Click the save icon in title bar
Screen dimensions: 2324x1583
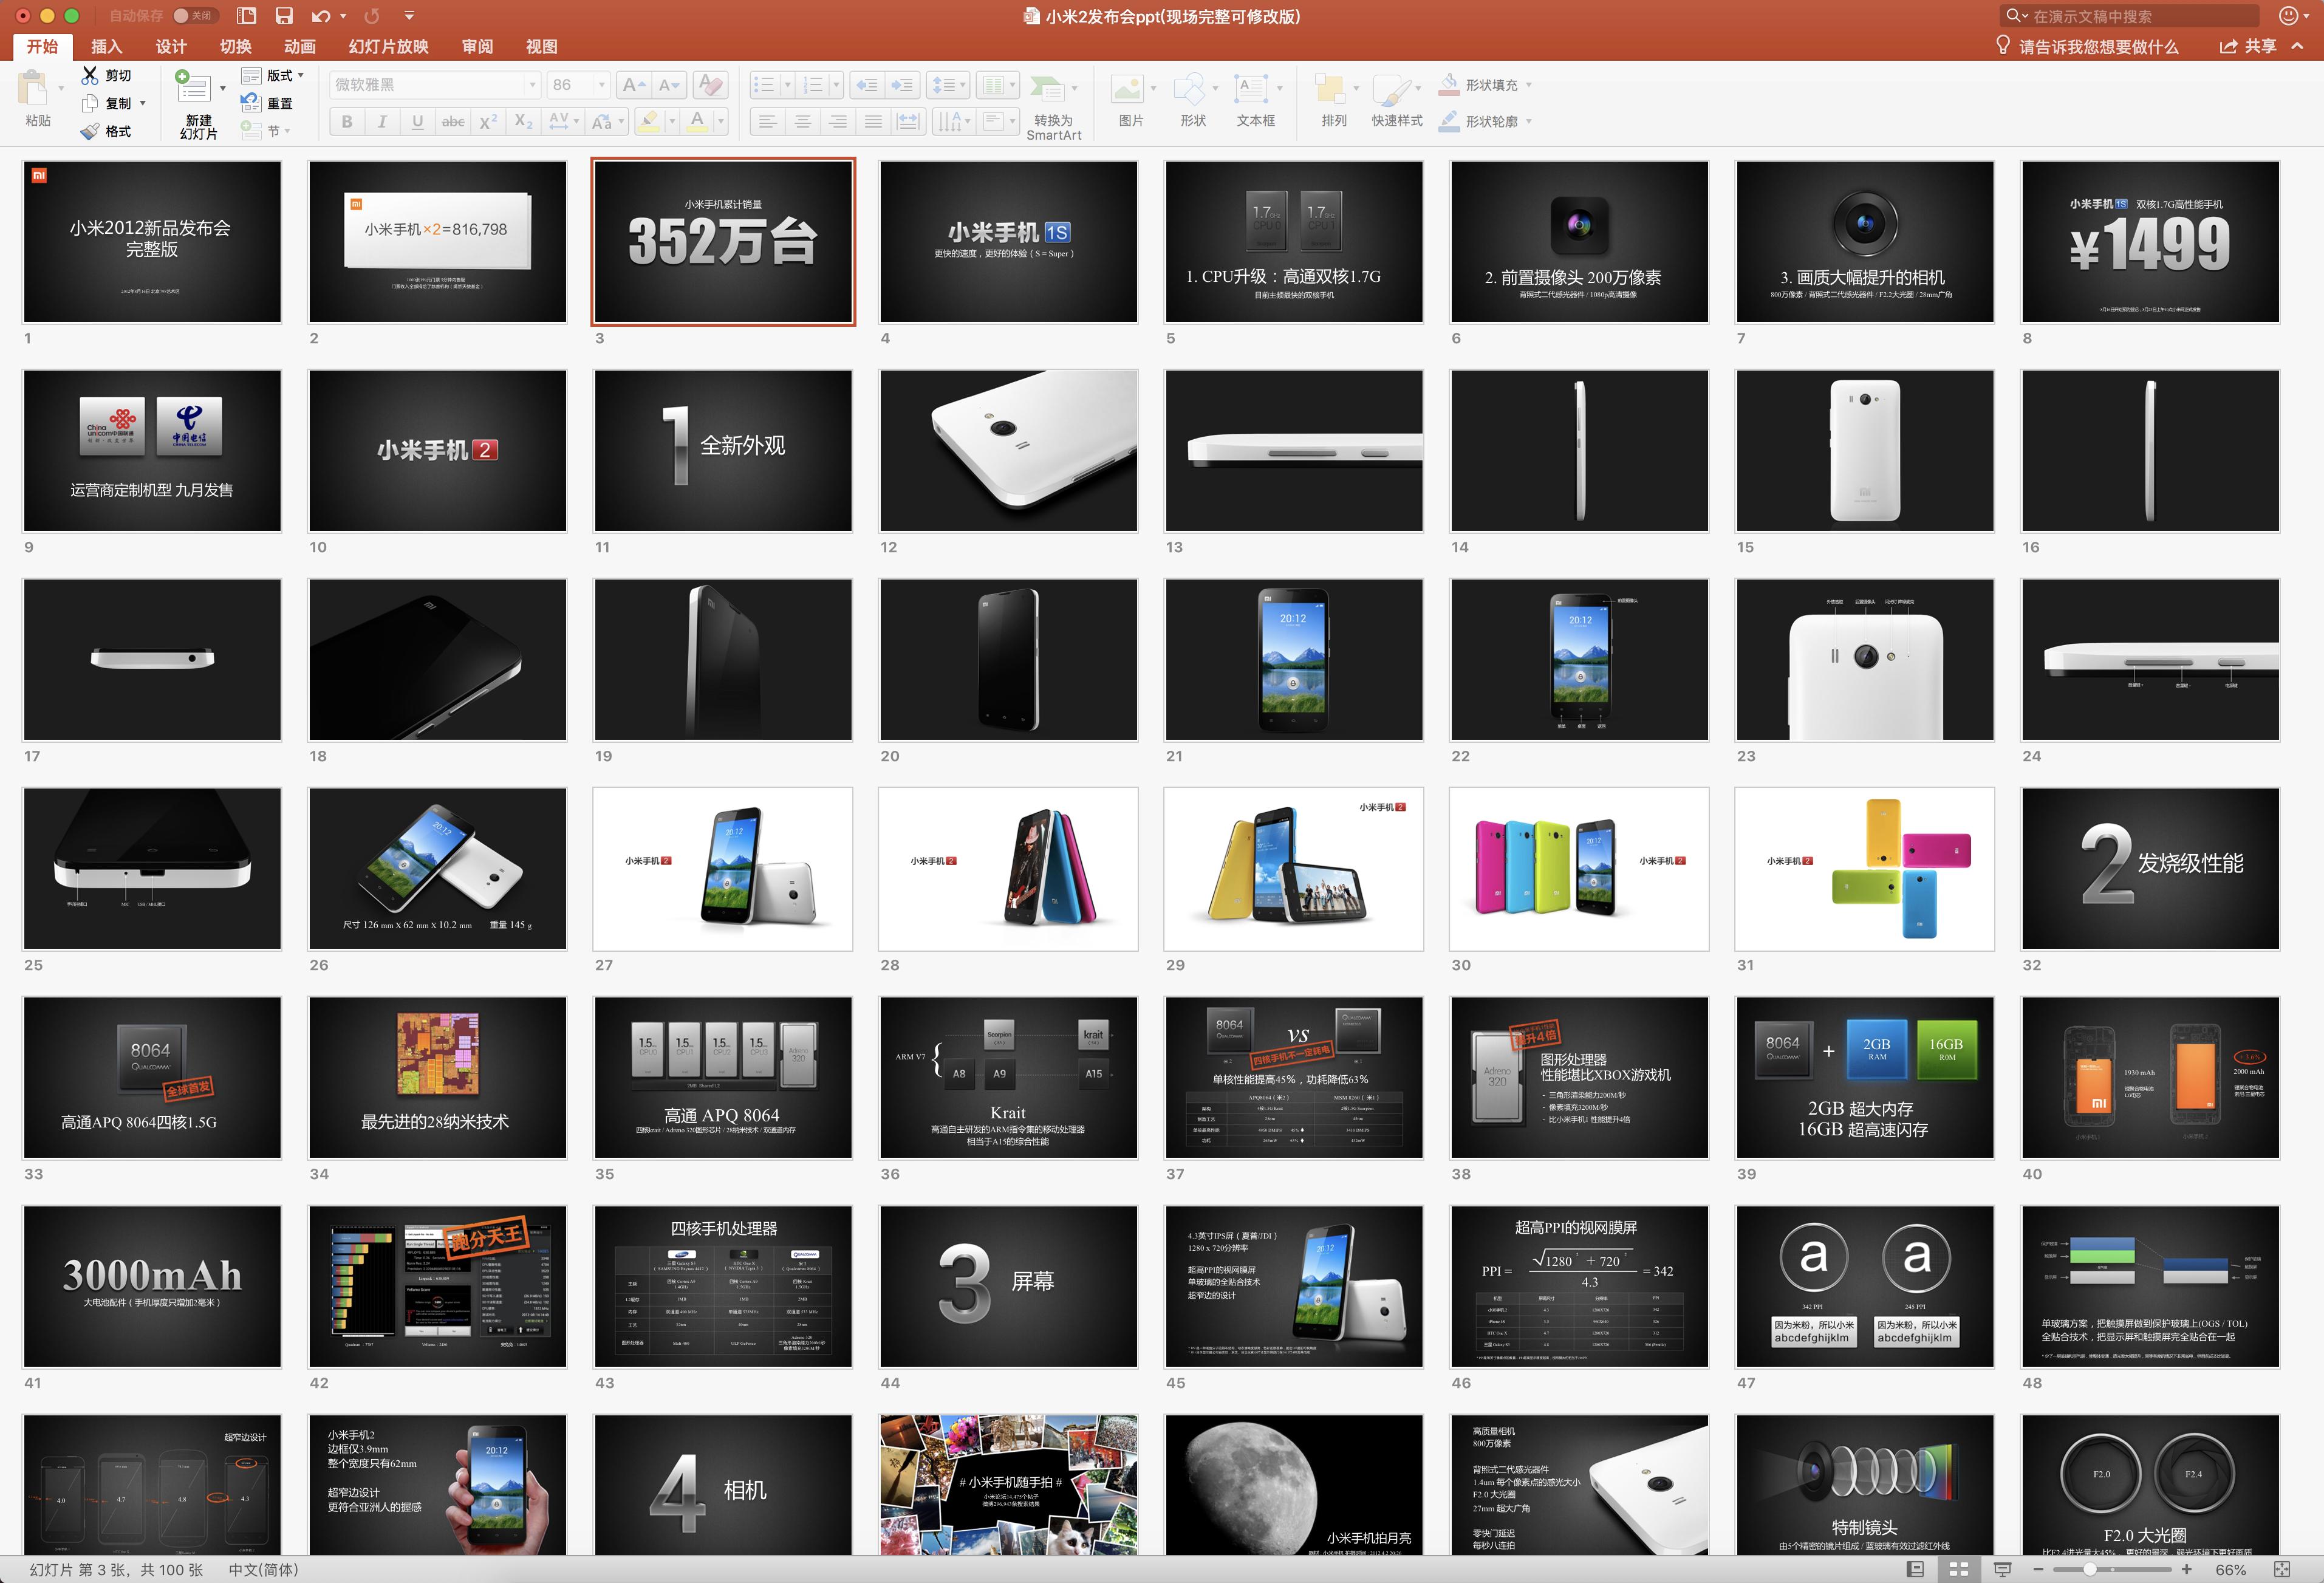284,16
